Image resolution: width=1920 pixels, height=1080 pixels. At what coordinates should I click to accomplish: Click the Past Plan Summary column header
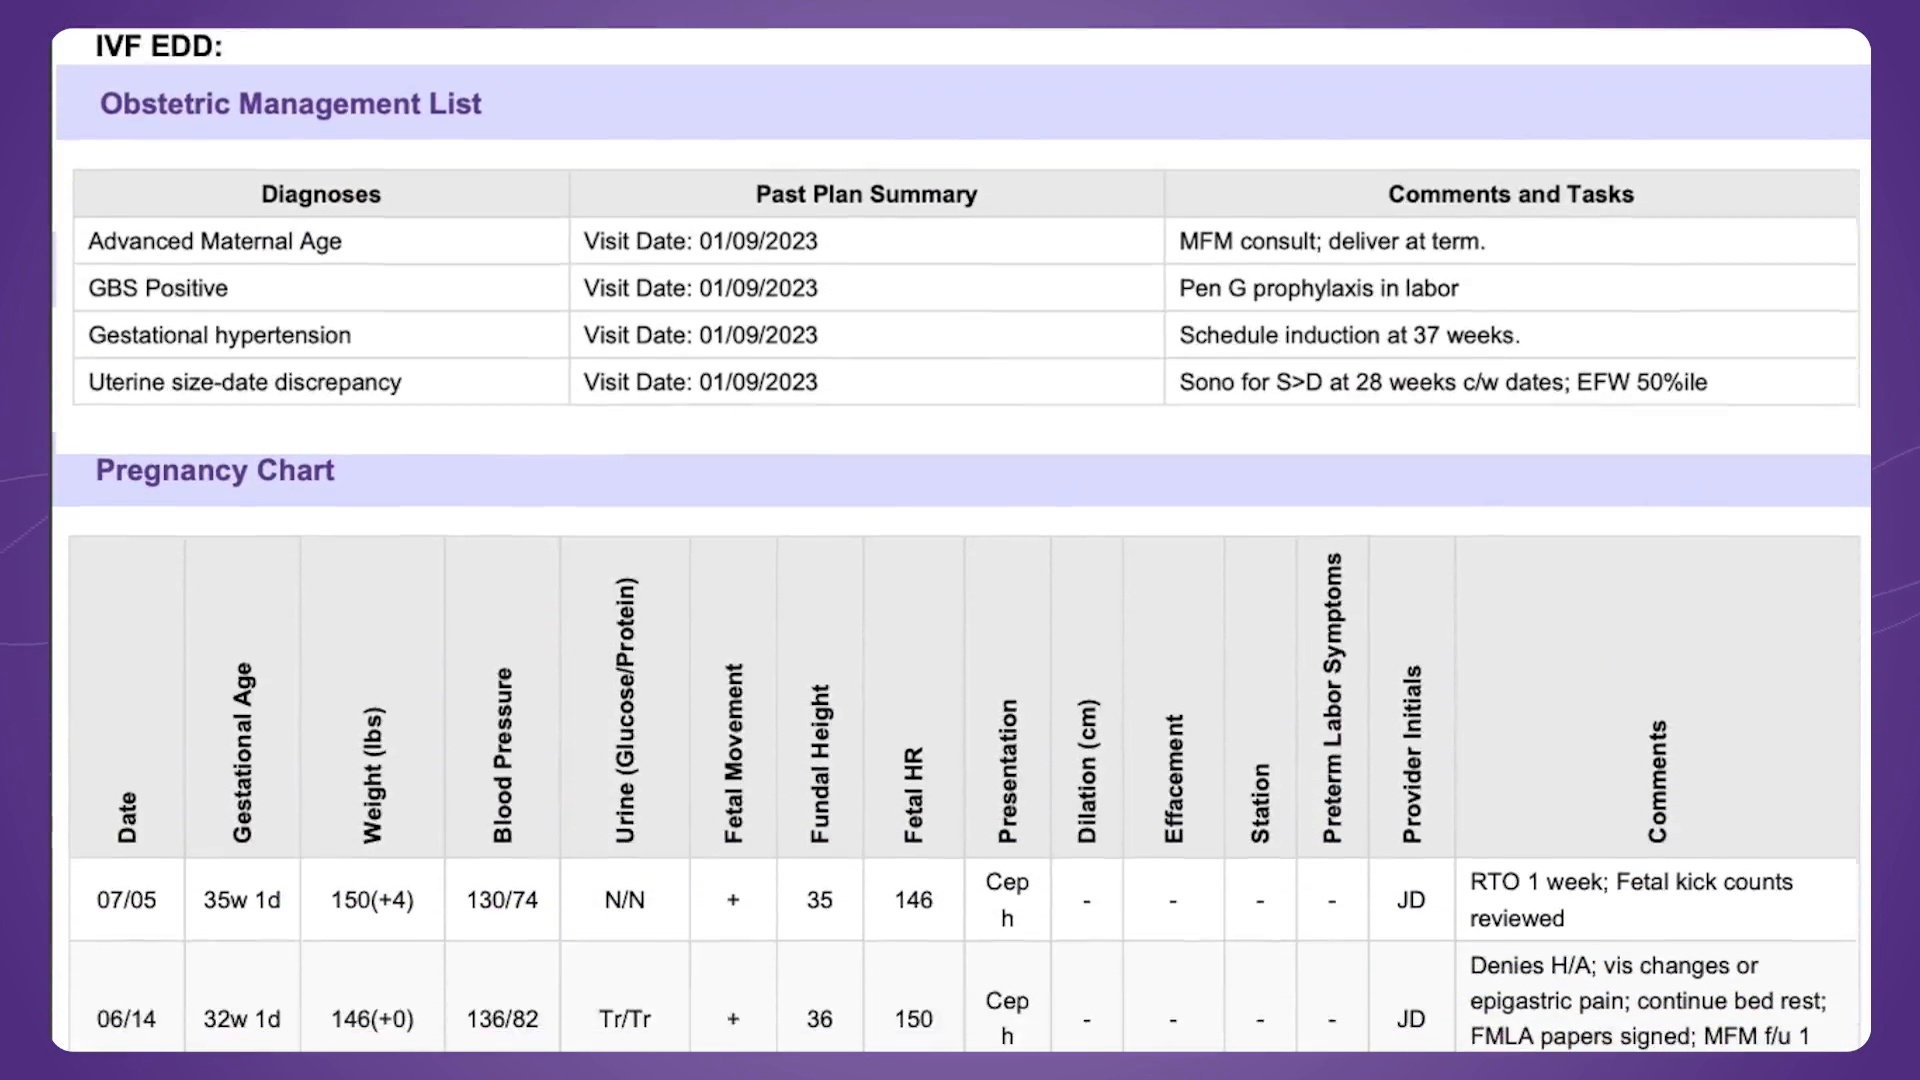pyautogui.click(x=865, y=194)
